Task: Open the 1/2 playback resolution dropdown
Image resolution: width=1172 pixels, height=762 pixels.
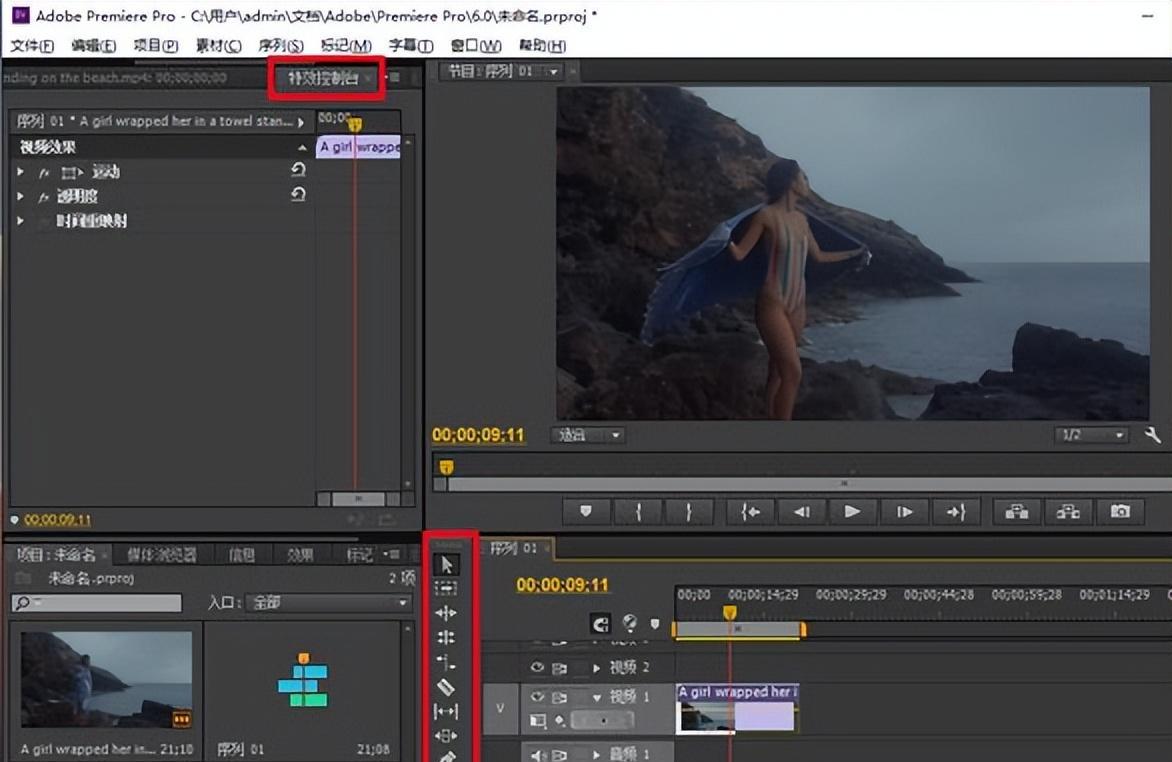Action: pyautogui.click(x=1091, y=435)
